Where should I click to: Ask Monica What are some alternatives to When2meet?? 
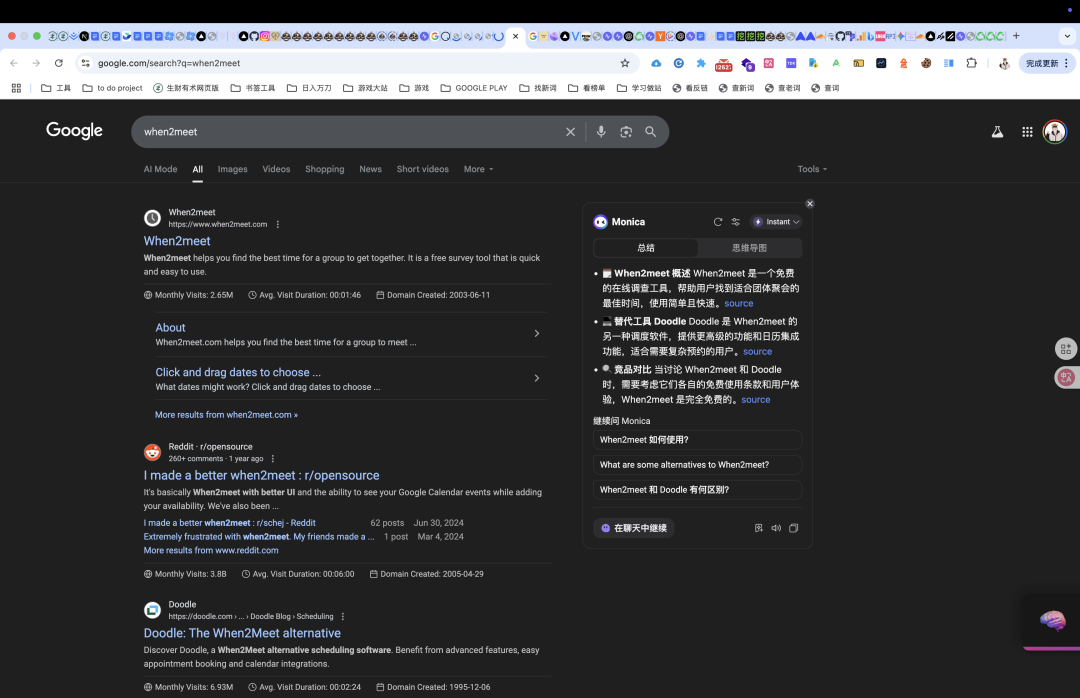[x=697, y=464]
